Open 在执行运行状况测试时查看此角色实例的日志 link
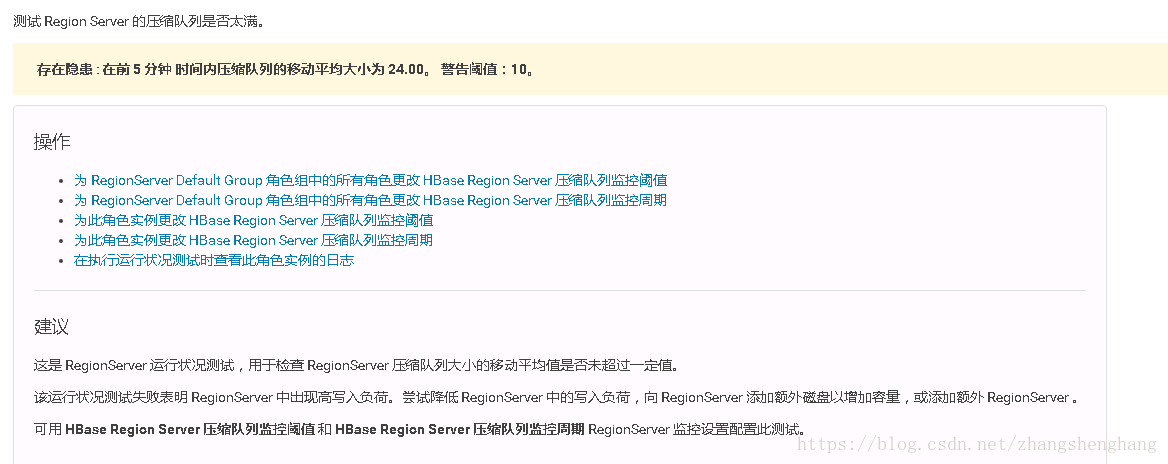The height and width of the screenshot is (464, 1168). 214,261
